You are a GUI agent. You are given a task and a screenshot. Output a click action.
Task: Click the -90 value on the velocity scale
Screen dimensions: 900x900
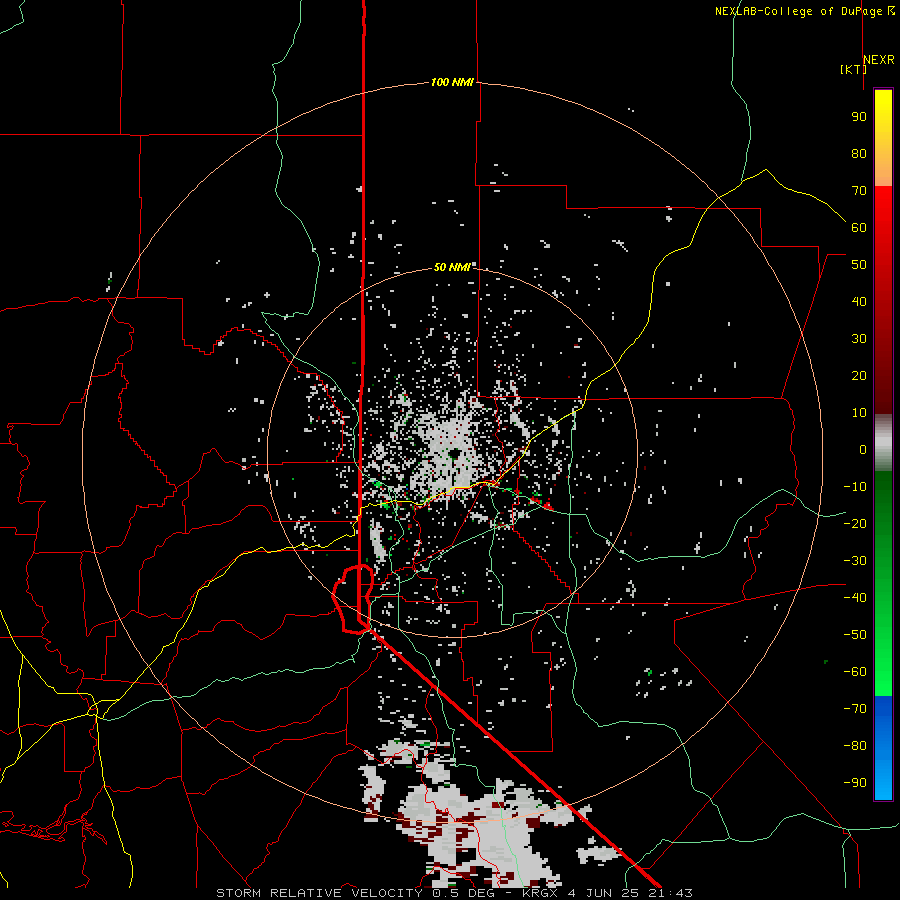855,783
